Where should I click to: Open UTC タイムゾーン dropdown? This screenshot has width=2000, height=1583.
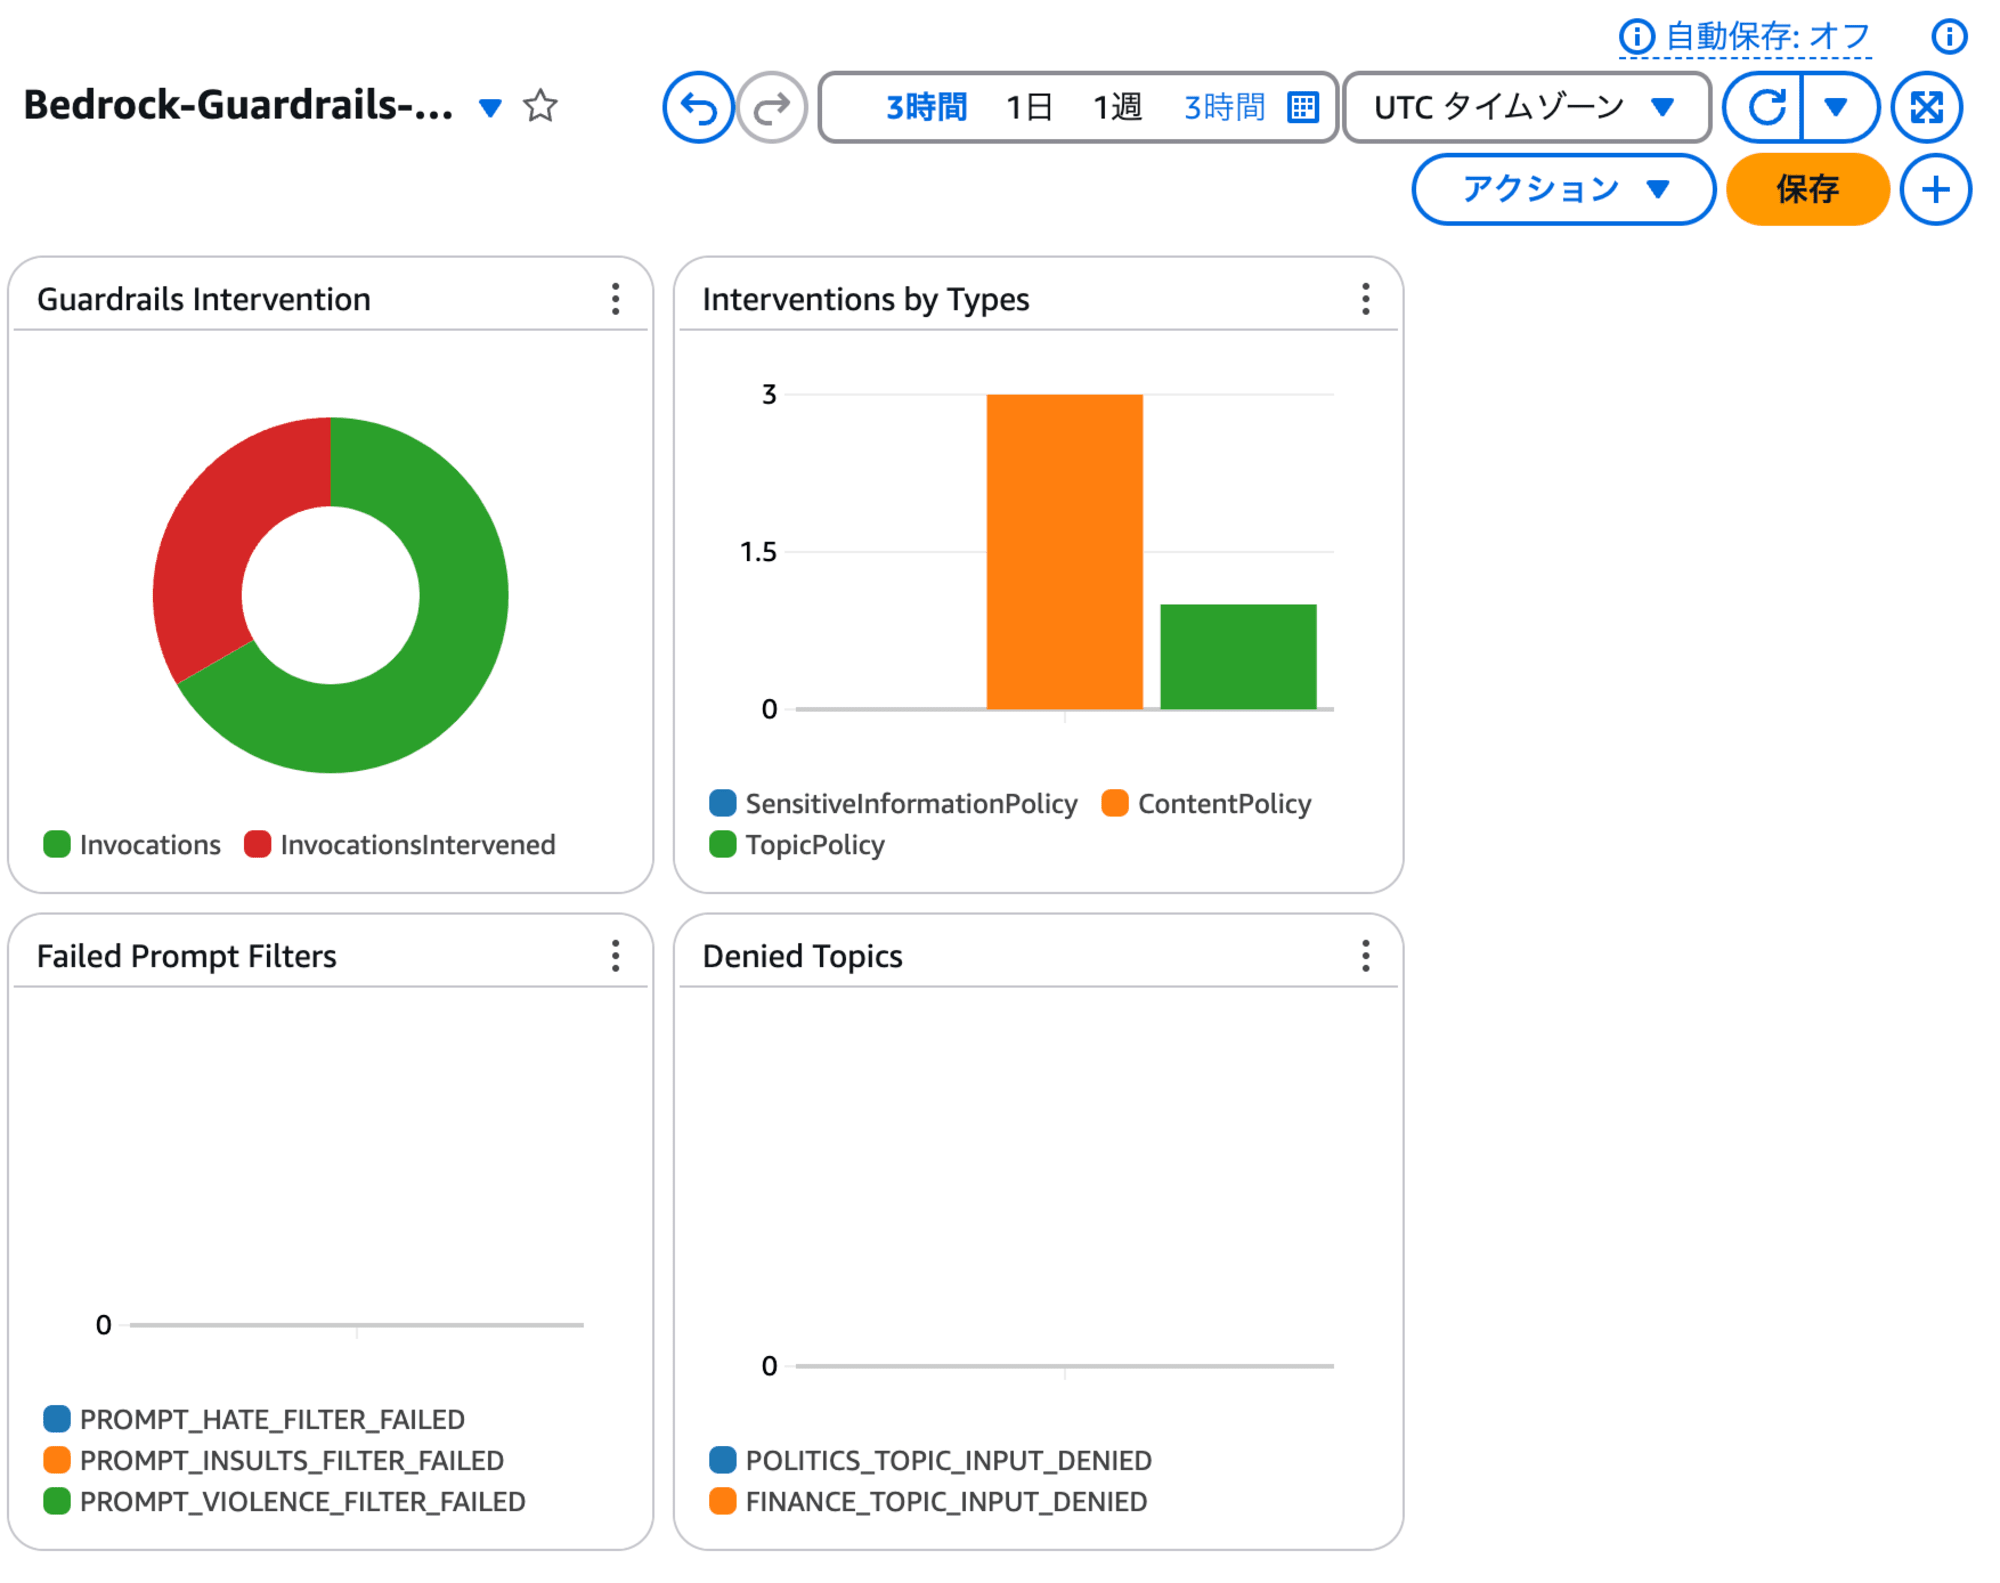click(1526, 107)
